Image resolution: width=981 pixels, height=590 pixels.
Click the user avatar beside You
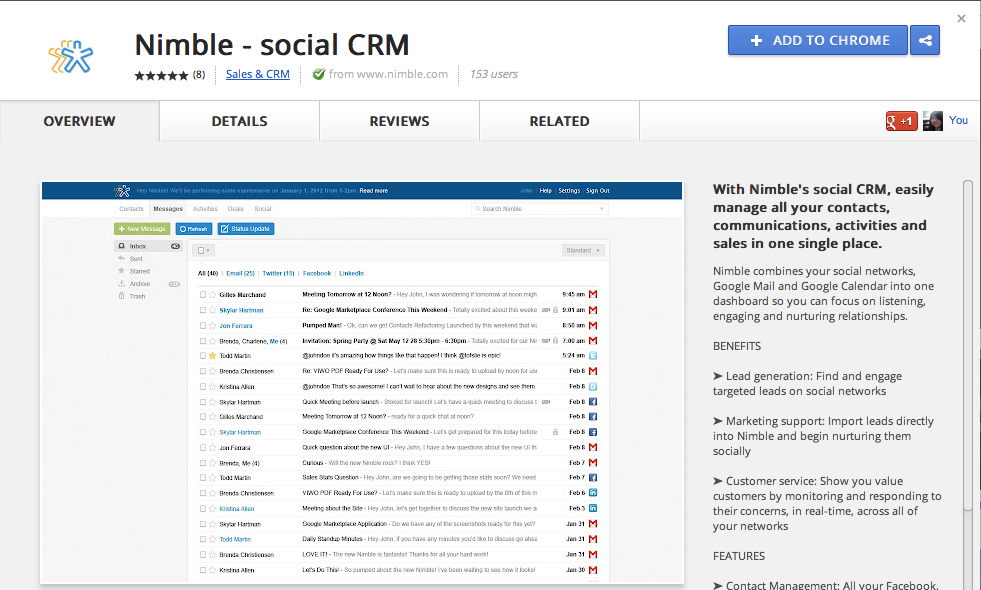click(x=933, y=121)
